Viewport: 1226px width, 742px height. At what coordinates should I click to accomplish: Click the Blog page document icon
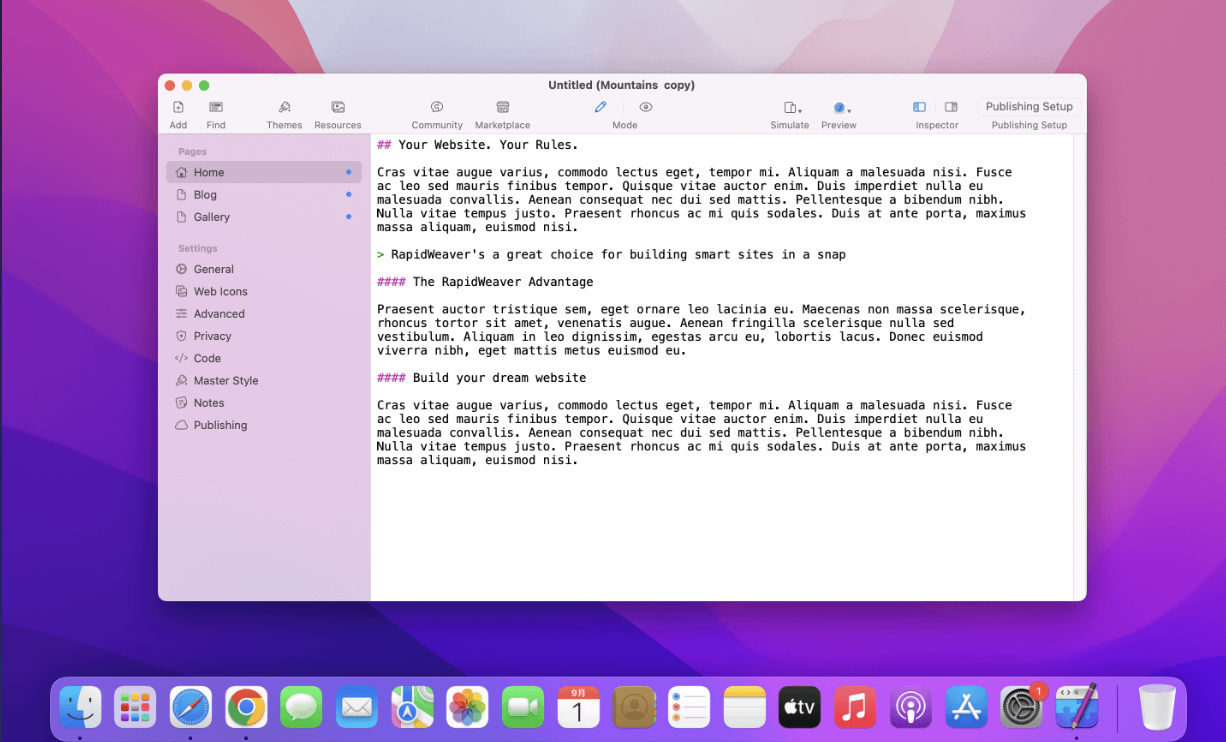click(x=181, y=195)
